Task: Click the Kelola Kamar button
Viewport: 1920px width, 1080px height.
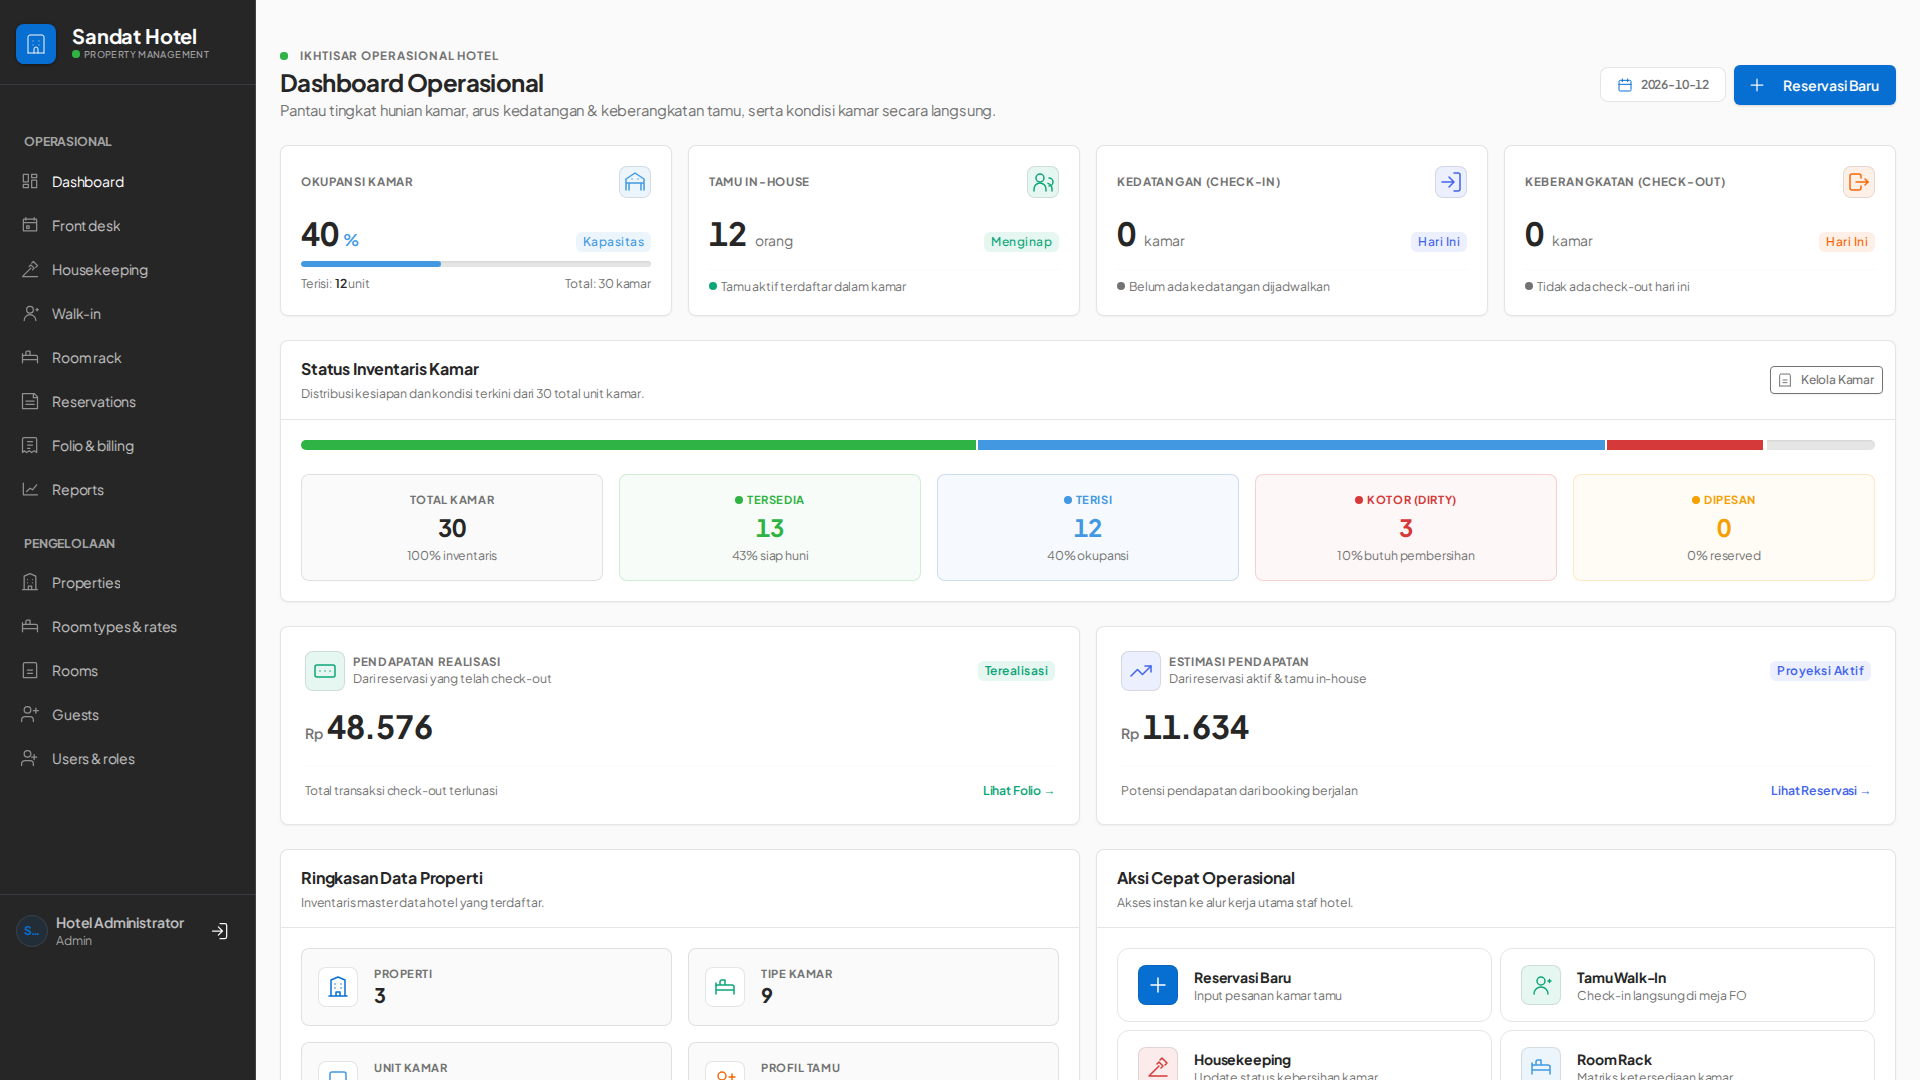Action: click(x=1826, y=380)
